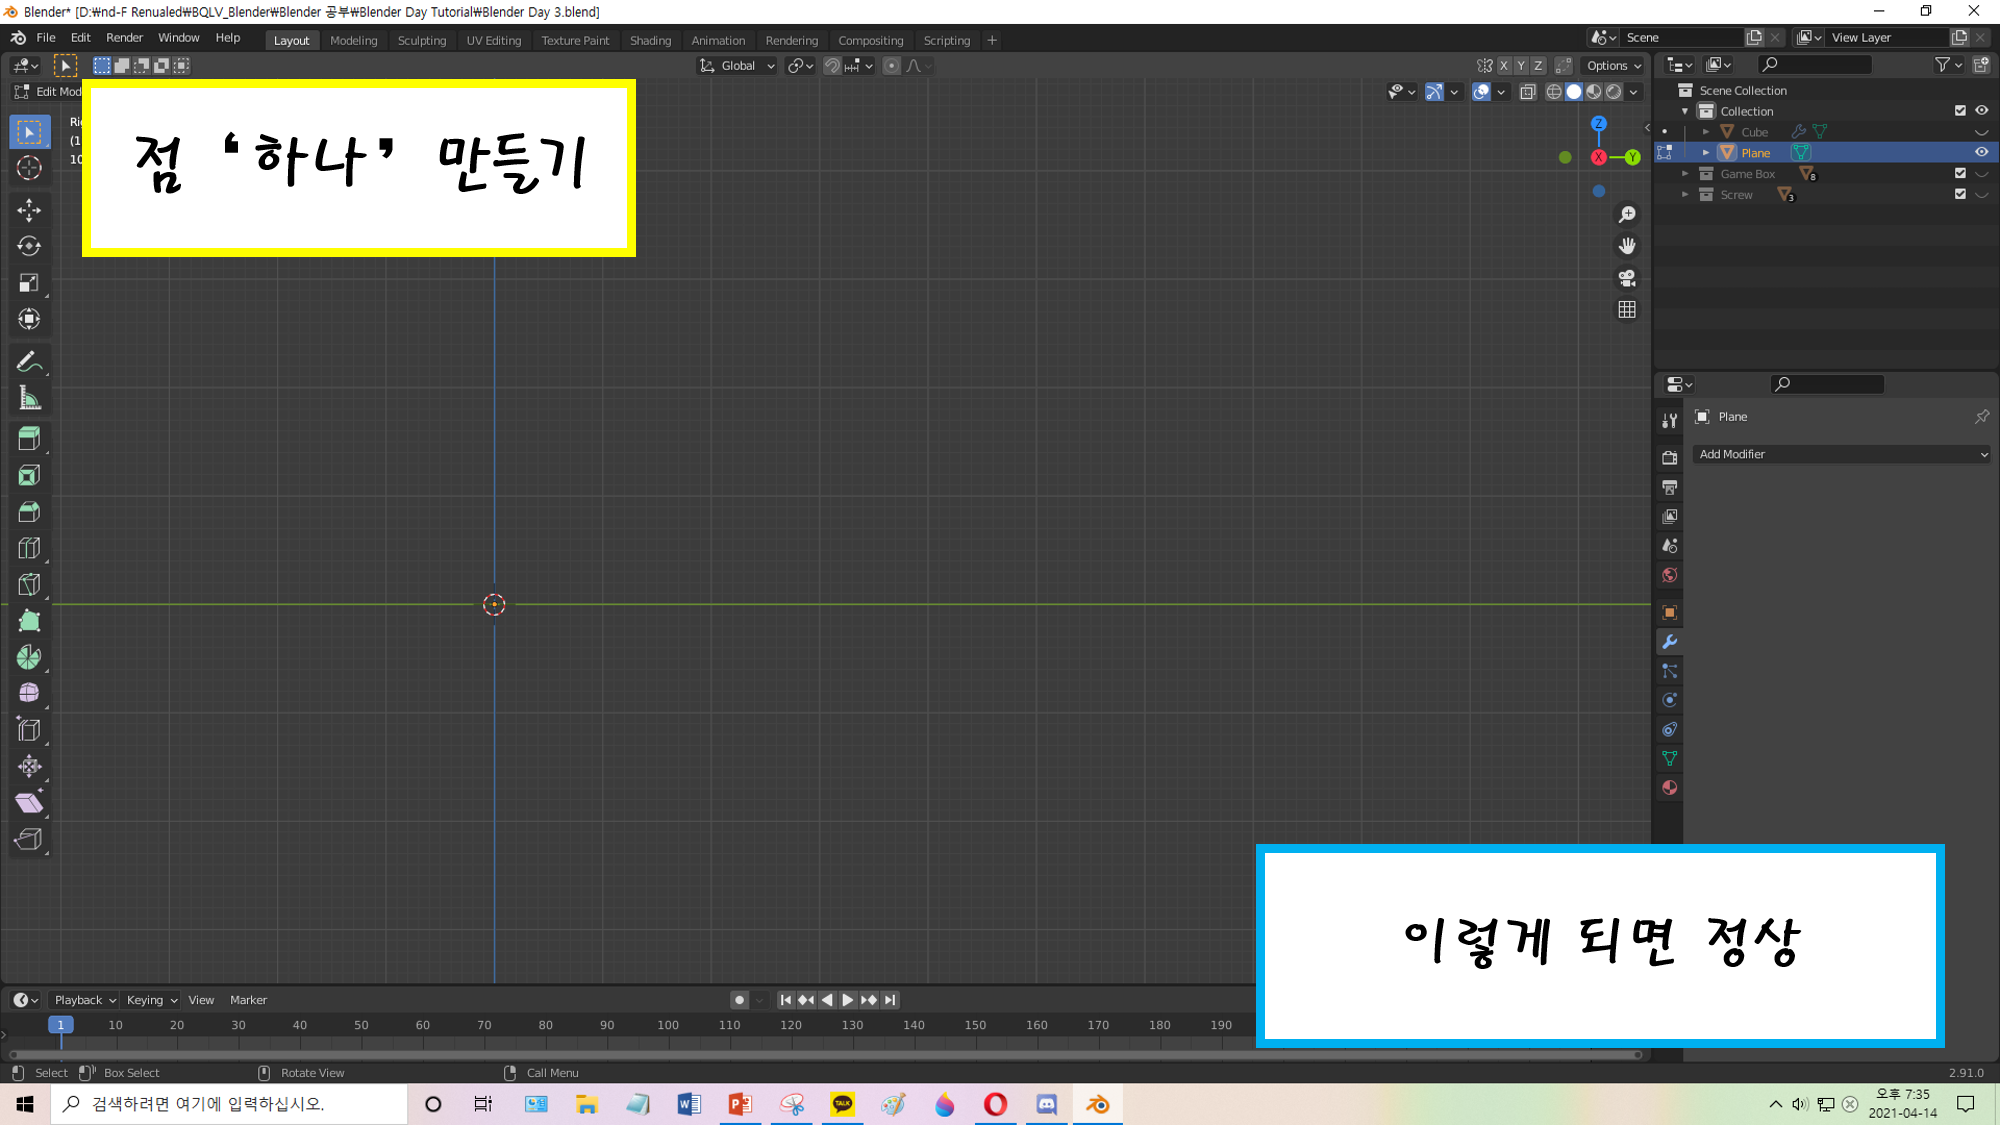Select the Extrude Region tool
Viewport: 2000px width, 1125px height.
tap(29, 439)
